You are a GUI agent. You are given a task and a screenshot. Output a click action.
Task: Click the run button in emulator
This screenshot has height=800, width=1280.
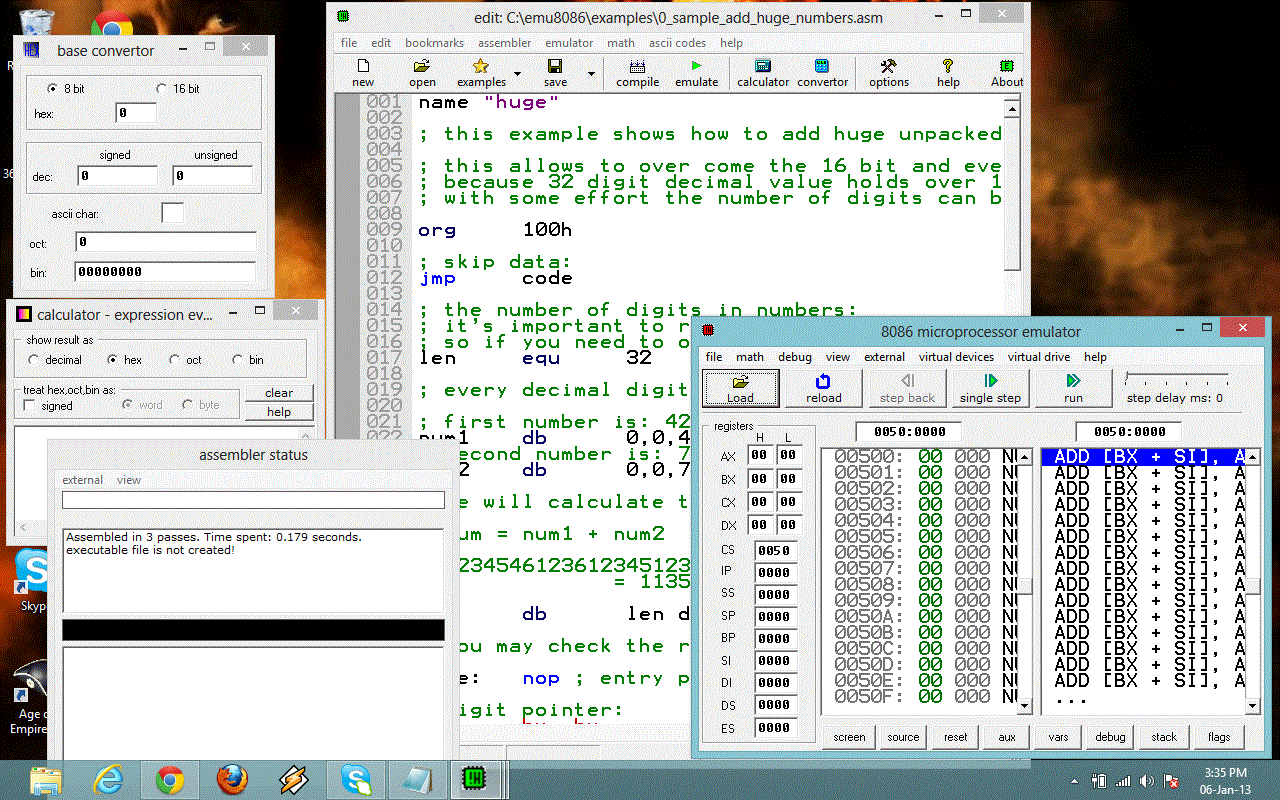coord(1073,388)
